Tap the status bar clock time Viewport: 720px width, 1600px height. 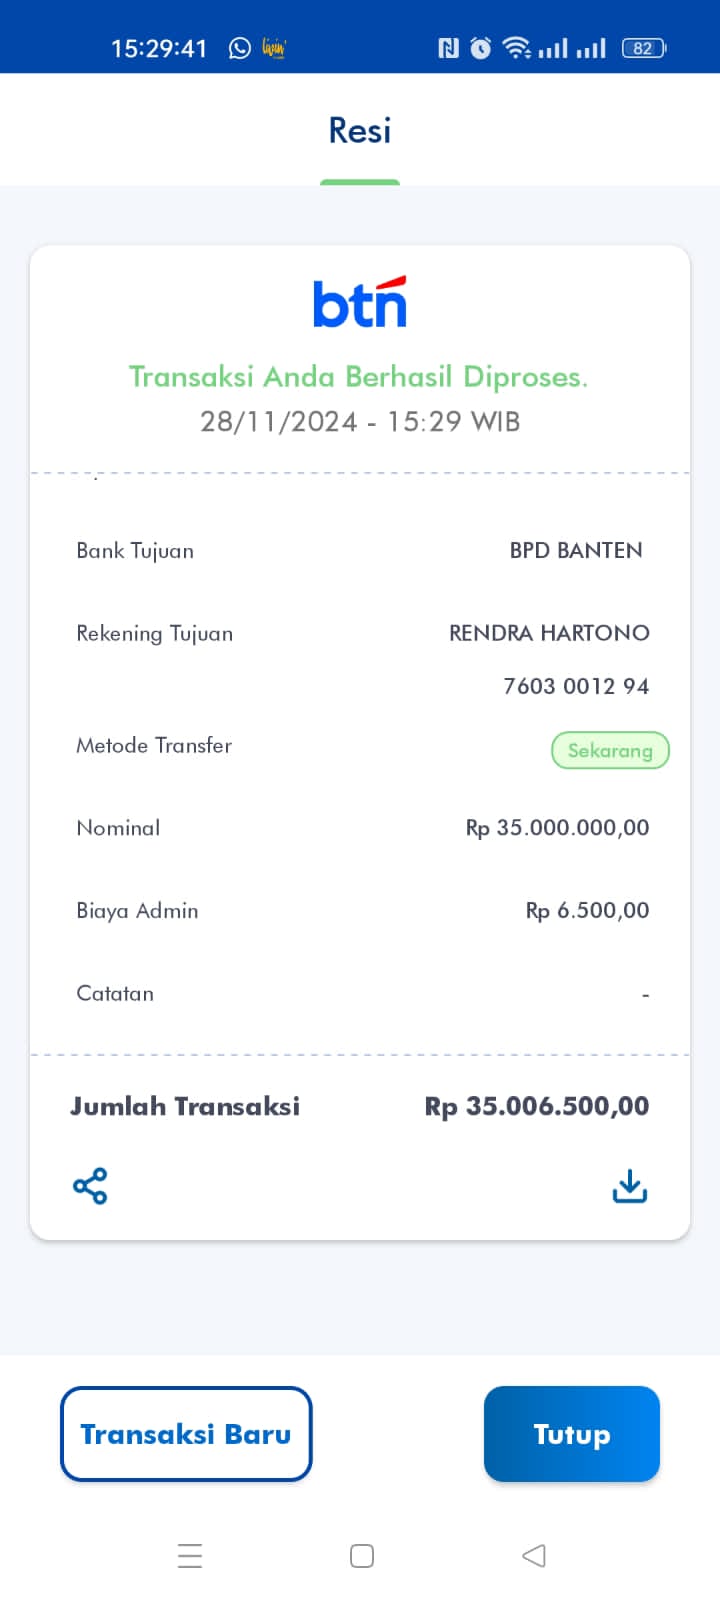[x=159, y=48]
